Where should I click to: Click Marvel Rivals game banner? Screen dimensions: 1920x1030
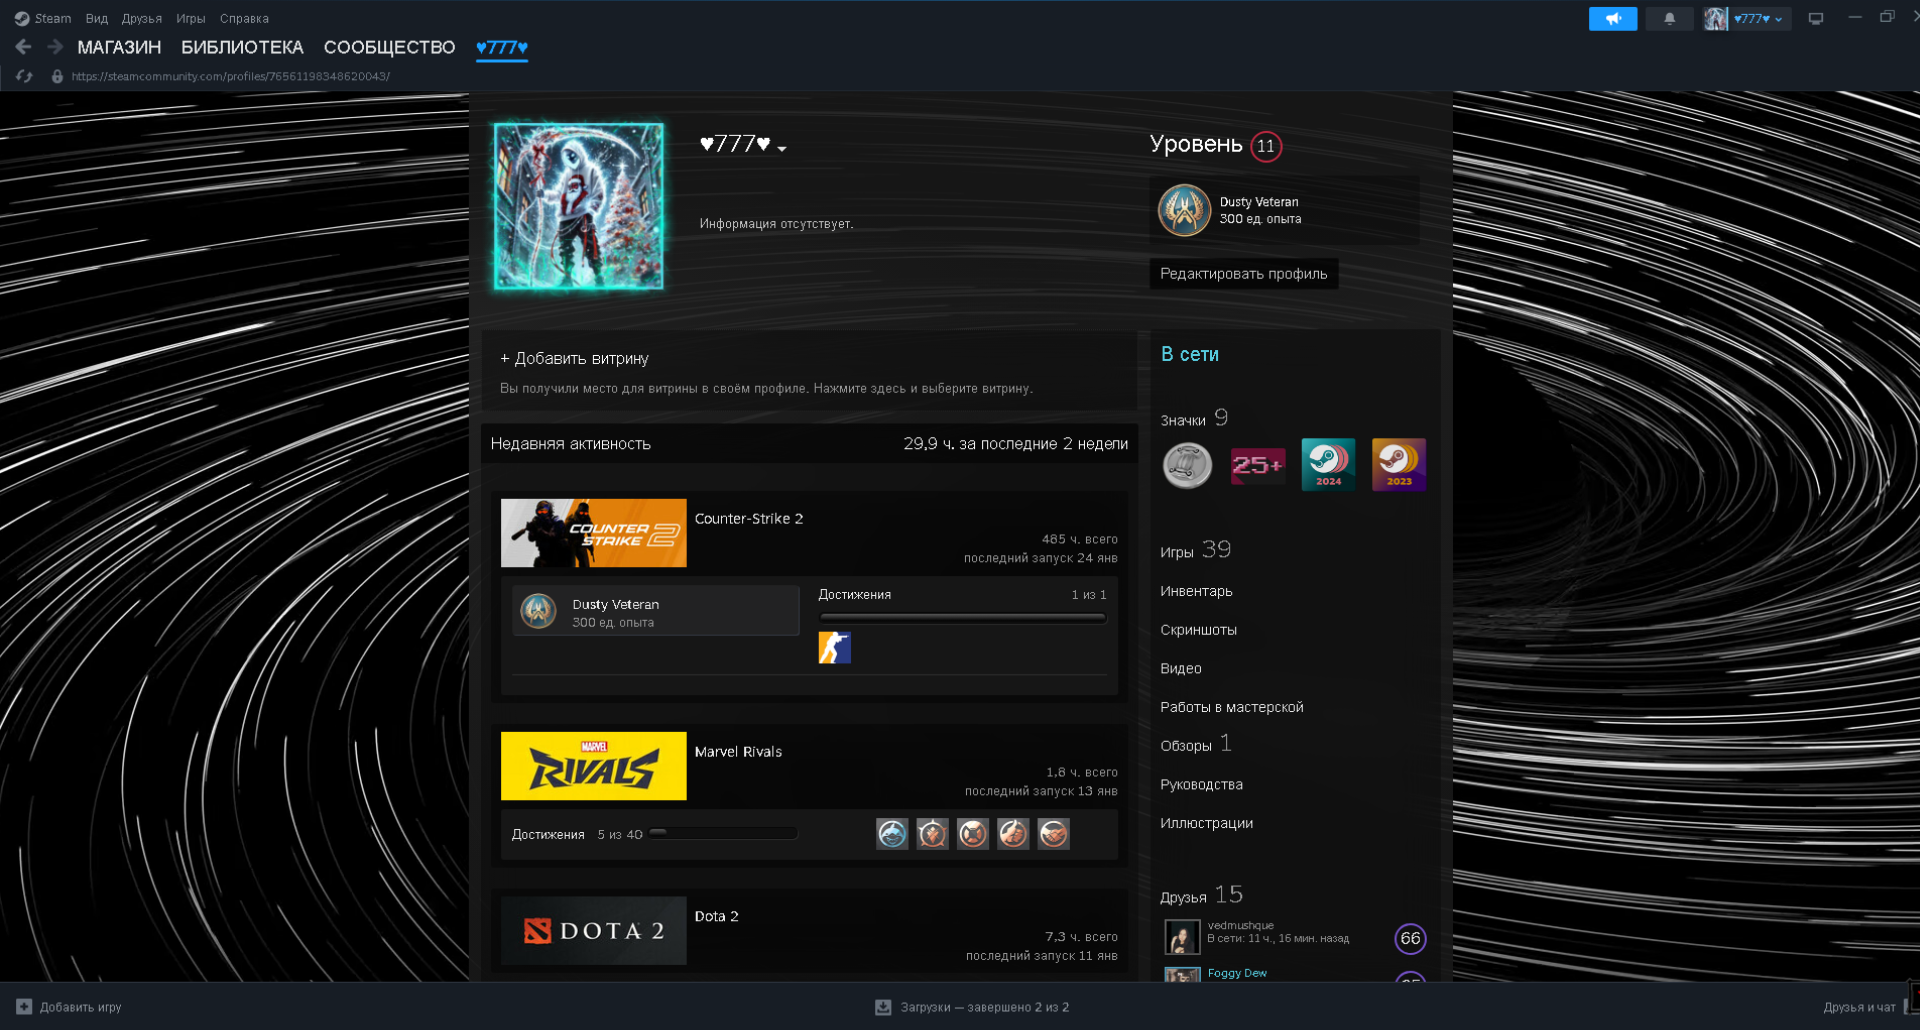click(x=593, y=766)
